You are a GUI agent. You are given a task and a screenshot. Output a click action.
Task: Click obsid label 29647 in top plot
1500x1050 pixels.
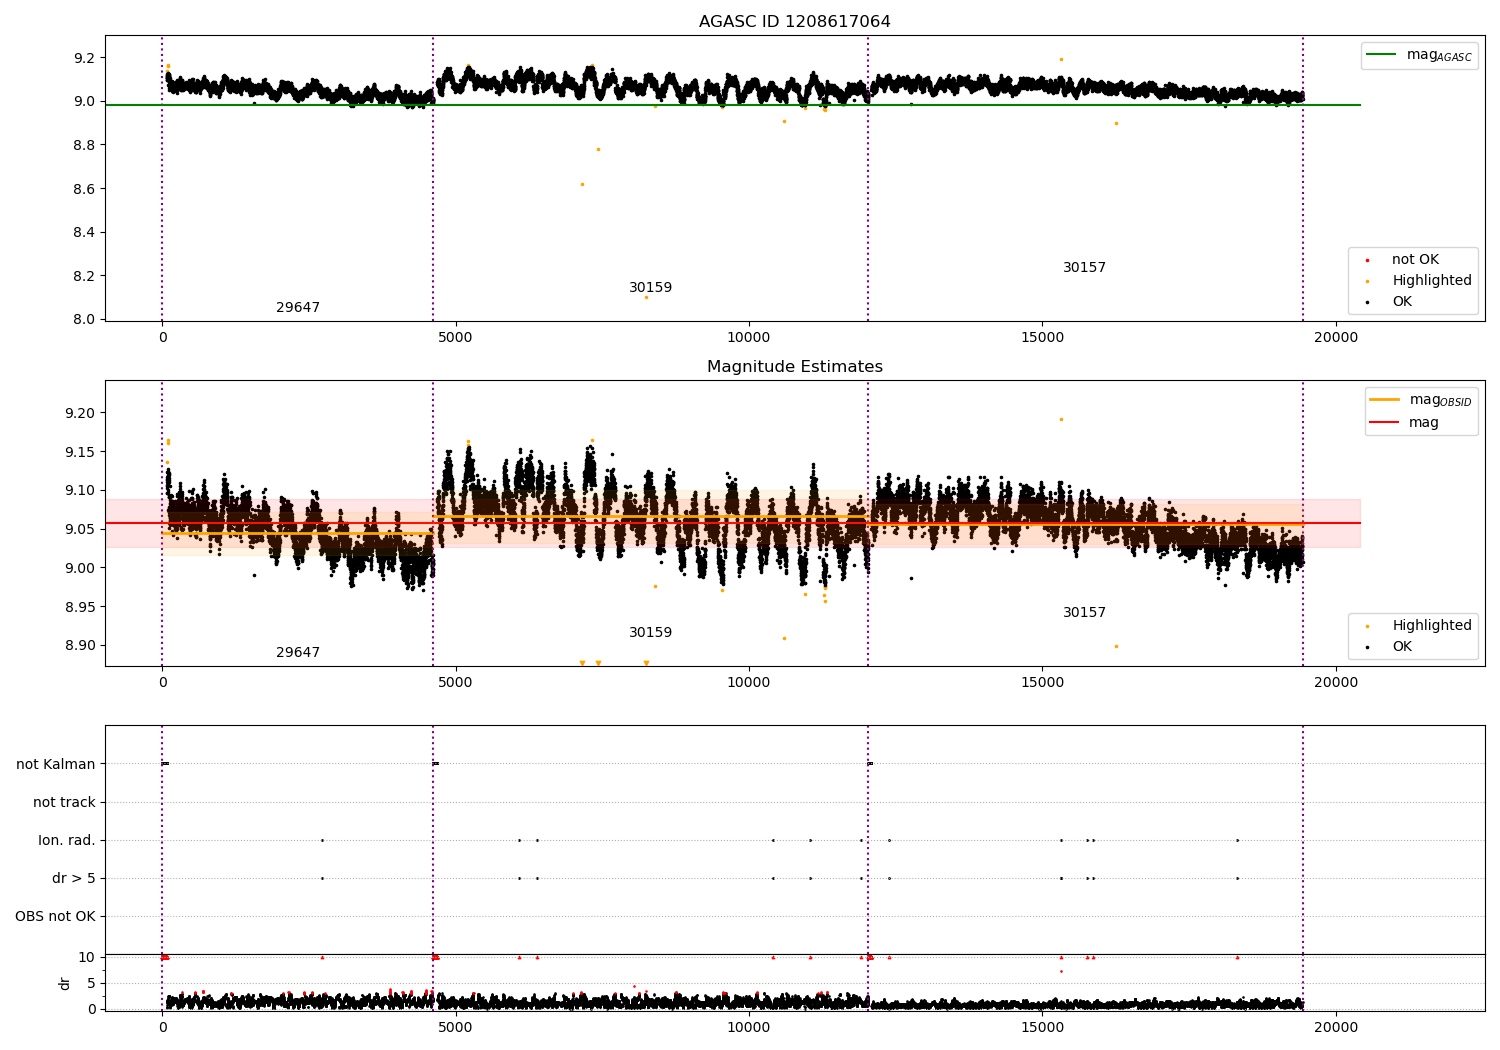point(298,308)
